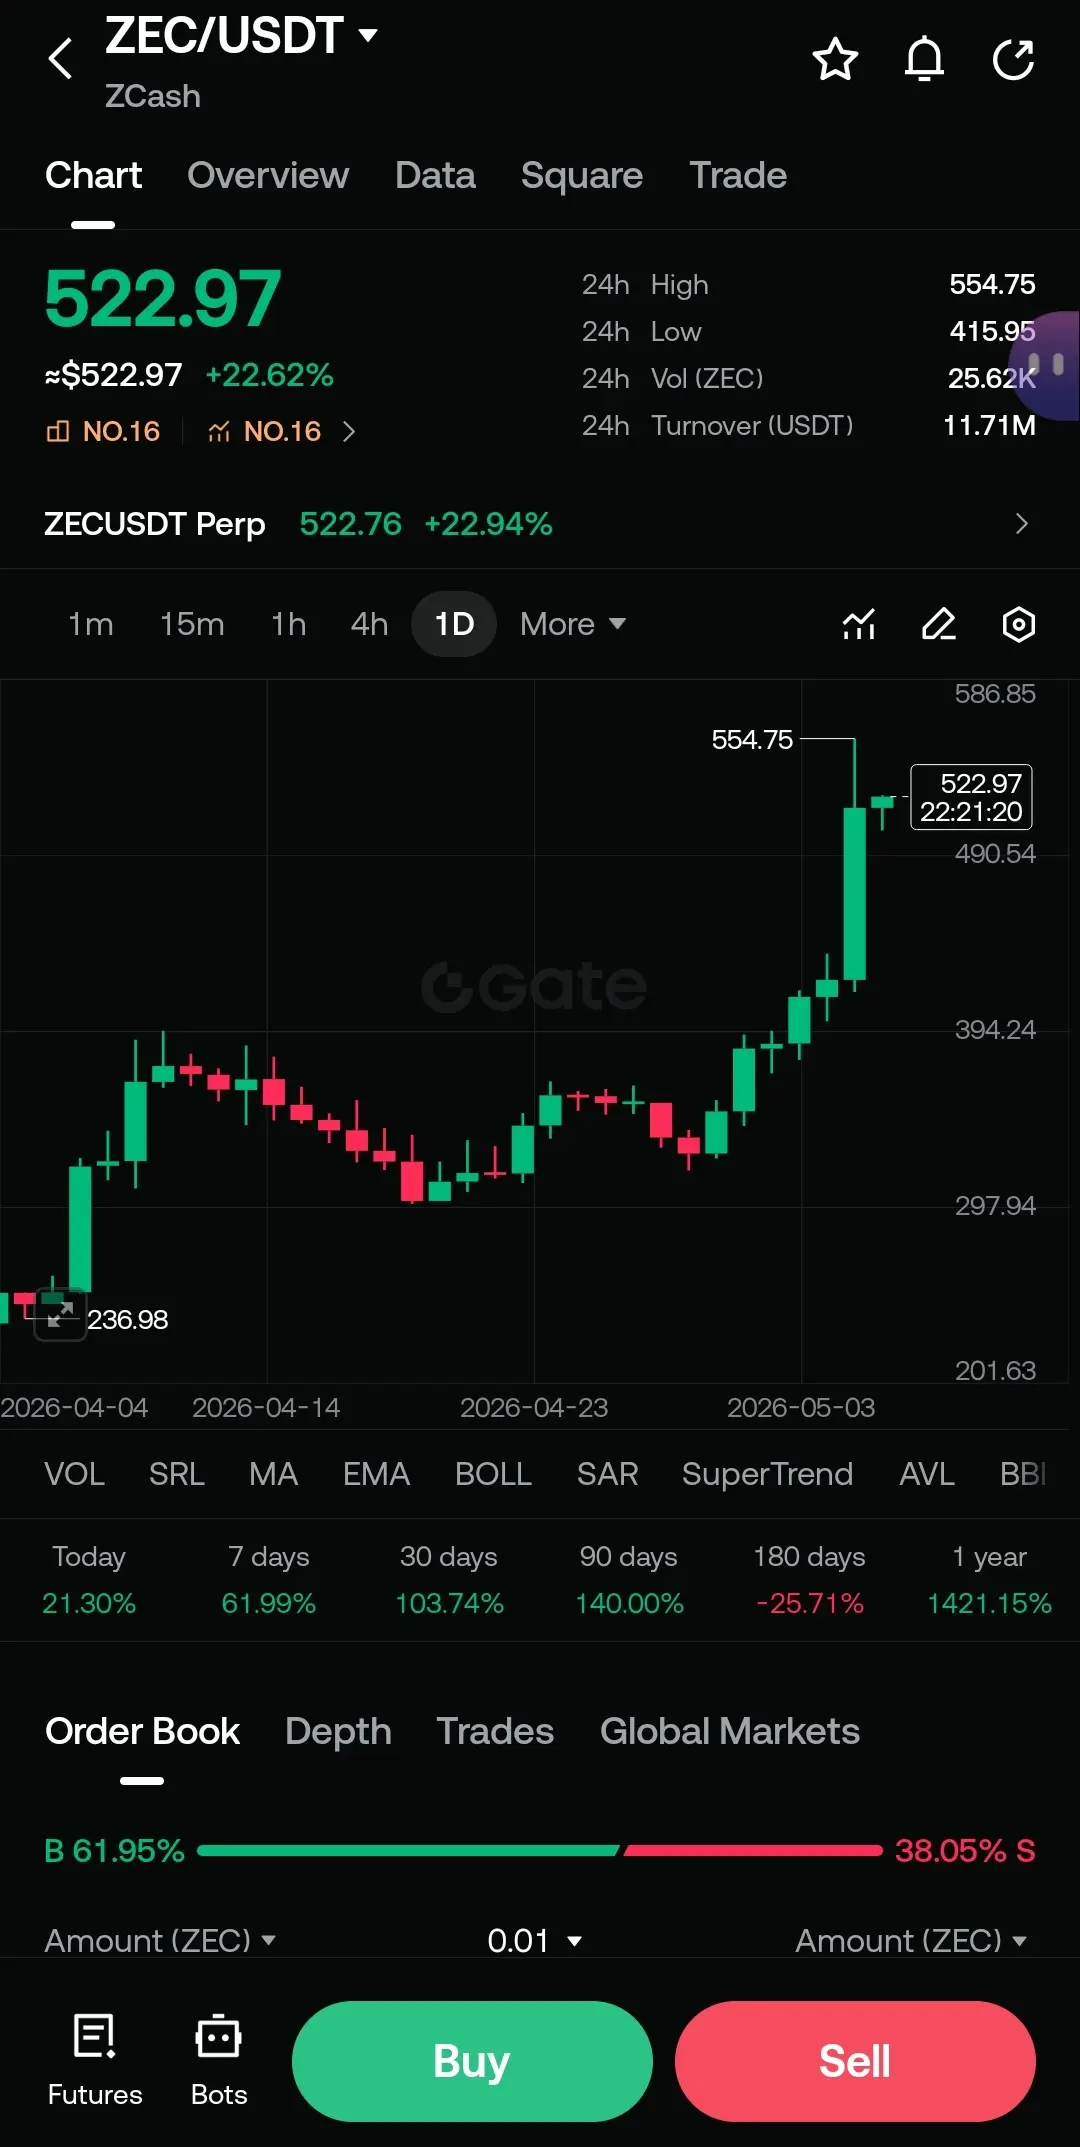Screen dimensions: 1080x2147
Task: Toggle the BOLL indicator
Action: click(x=493, y=1474)
